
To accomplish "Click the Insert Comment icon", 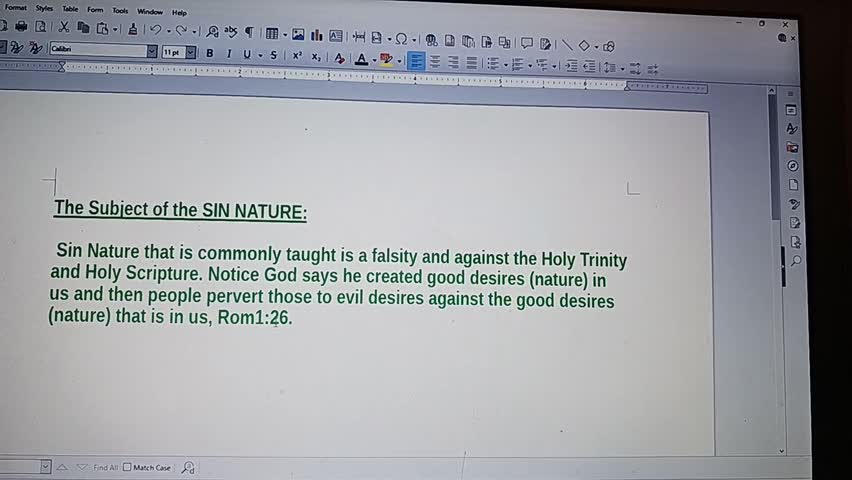I will click(527, 43).
